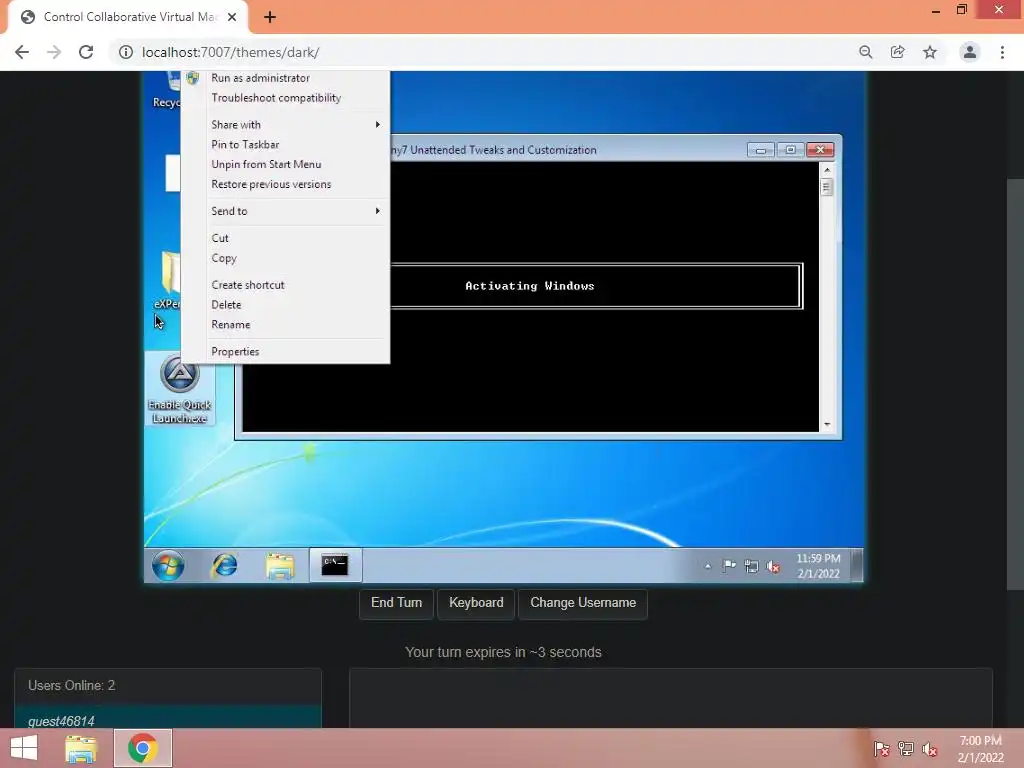Screen dimensions: 1024x768
Task: Click Copy in the context menu
Action: click(285, 258)
